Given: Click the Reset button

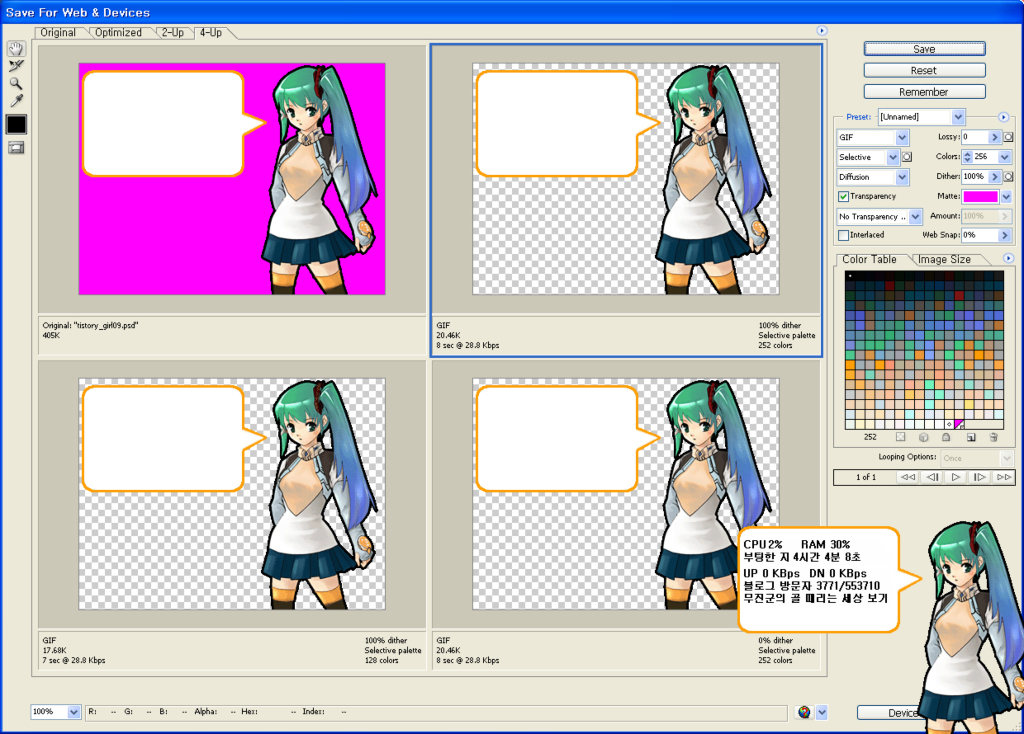Looking at the screenshot, I should pos(924,71).
